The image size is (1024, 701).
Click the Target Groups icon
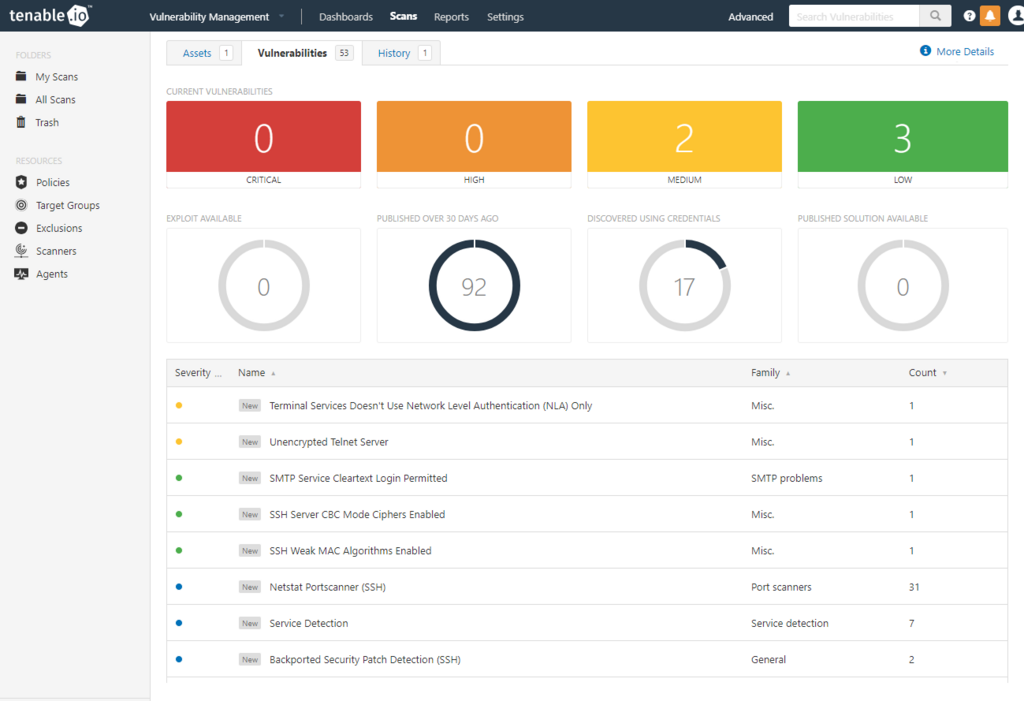(22, 205)
